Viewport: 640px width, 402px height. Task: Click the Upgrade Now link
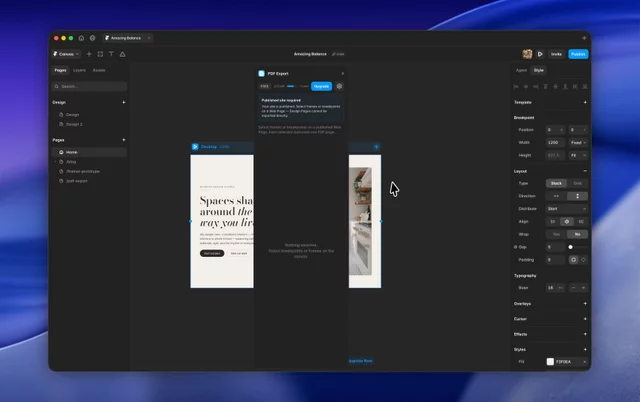361,361
